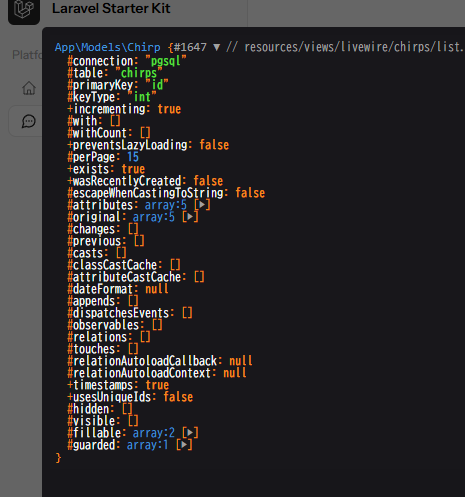Click the escapeWhenCastingToString false value
Screen dimensions: 465x497
[250, 193]
